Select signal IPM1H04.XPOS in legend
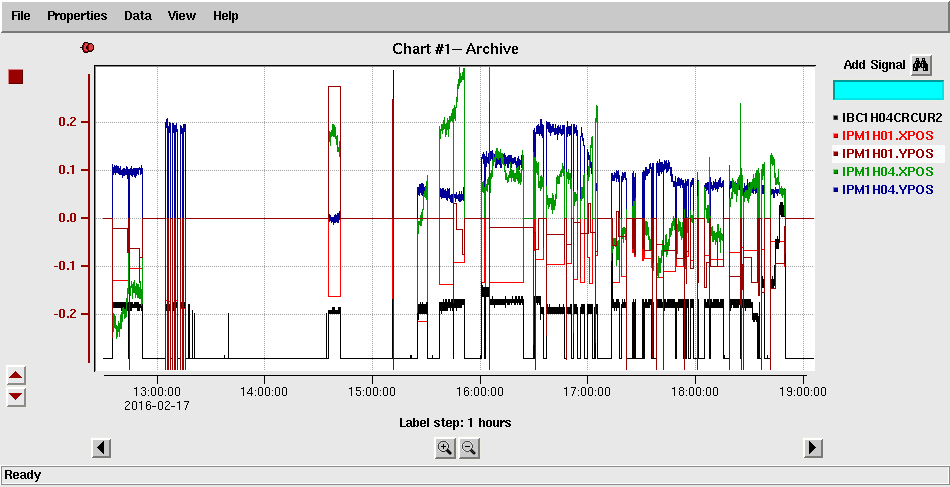This screenshot has width=950, height=487. click(x=887, y=171)
